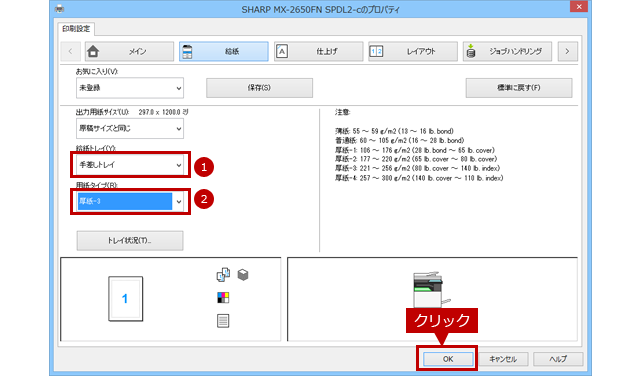Click the 厚紙-3 weight note line
This screenshot has height=376, width=640.
pyautogui.click(x=417, y=169)
